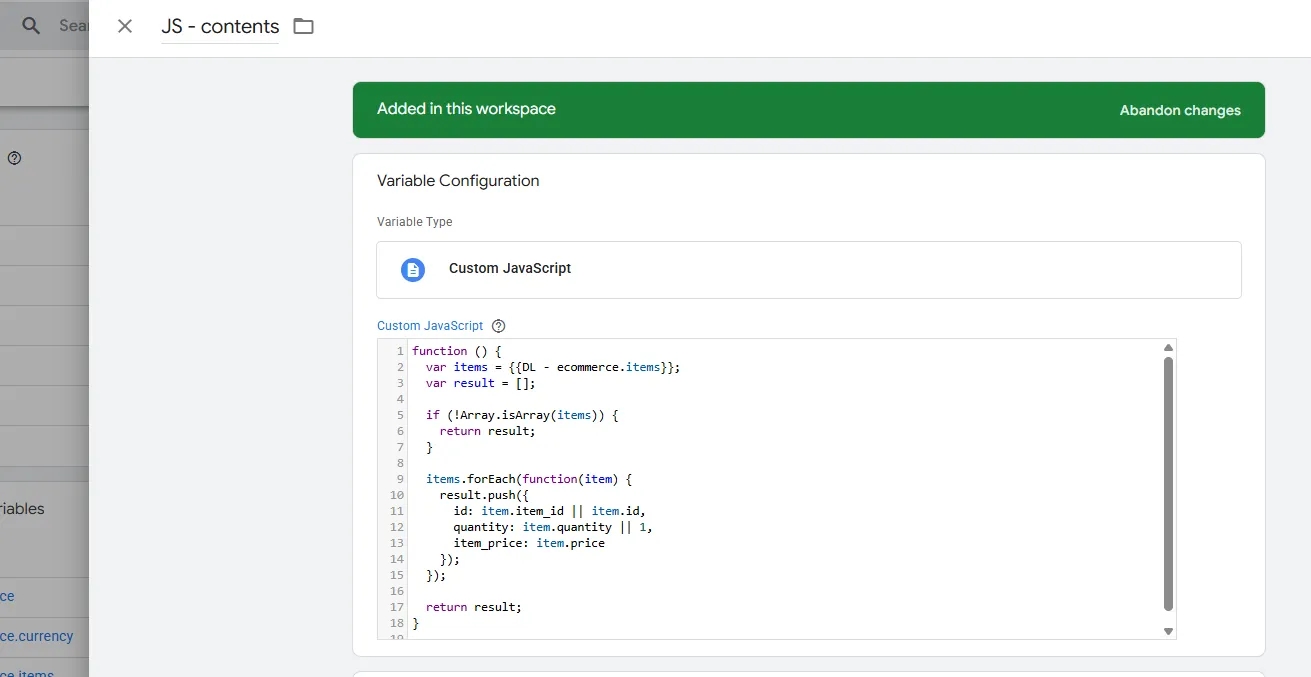
Task: Open folder icon beside variable name
Action: pyautogui.click(x=304, y=27)
